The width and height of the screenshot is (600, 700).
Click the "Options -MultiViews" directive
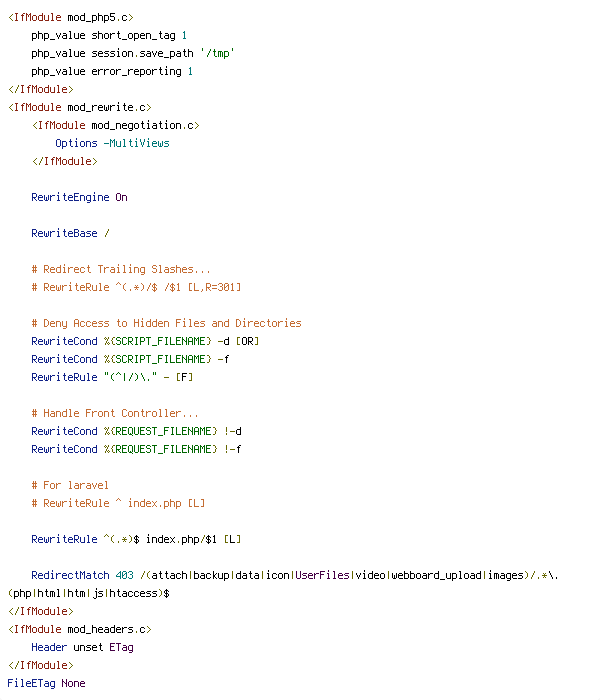(112, 143)
